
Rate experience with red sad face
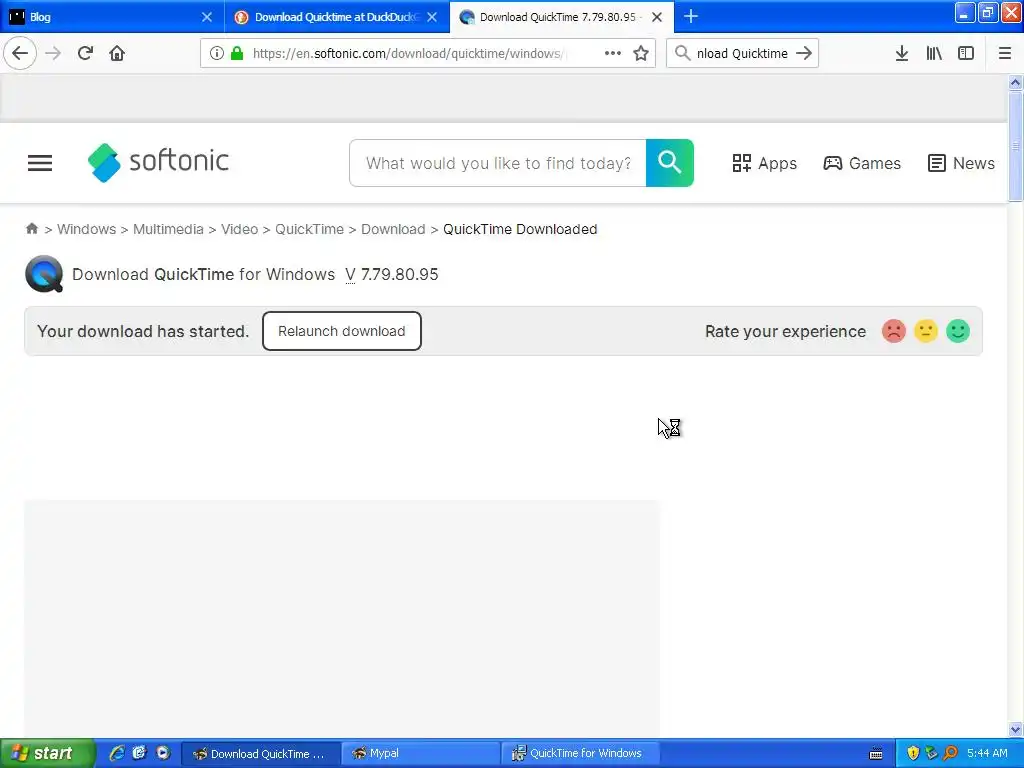point(893,331)
